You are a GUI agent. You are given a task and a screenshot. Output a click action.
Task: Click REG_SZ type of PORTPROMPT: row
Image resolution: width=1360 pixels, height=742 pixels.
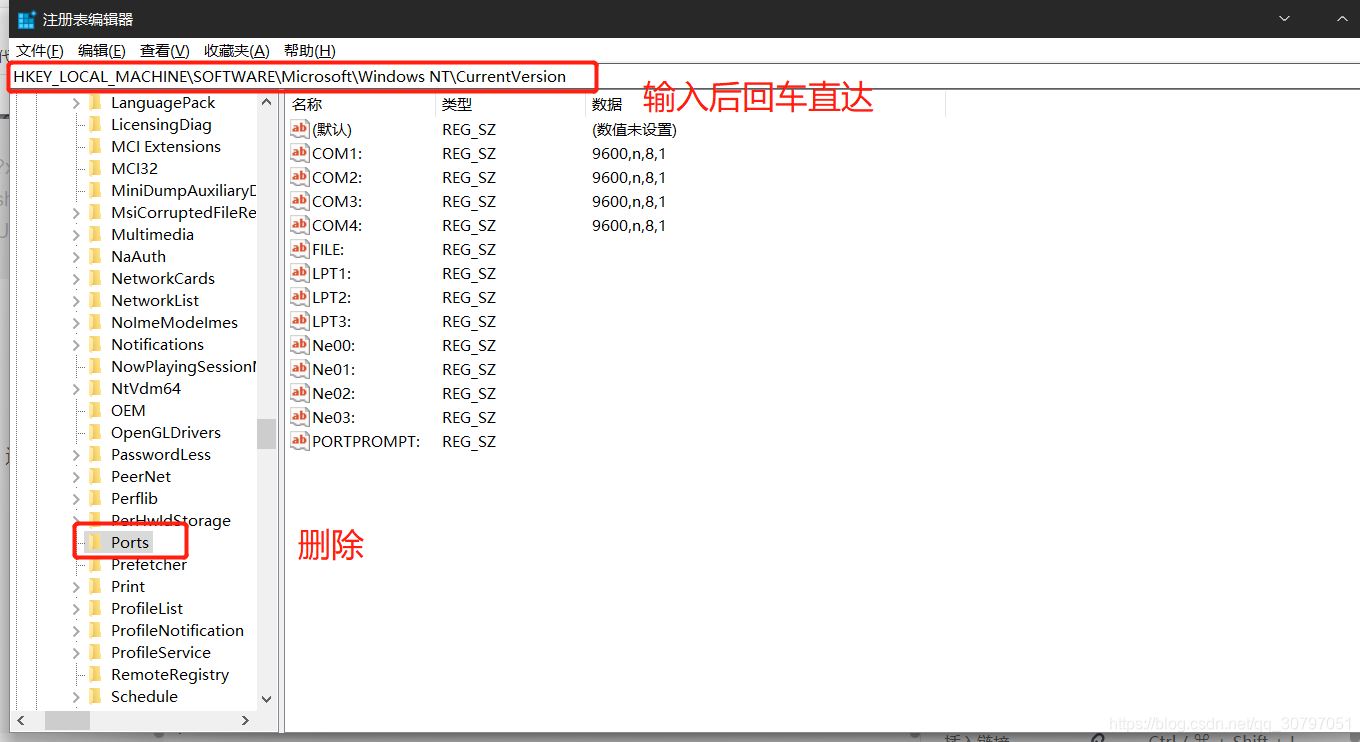click(x=469, y=442)
